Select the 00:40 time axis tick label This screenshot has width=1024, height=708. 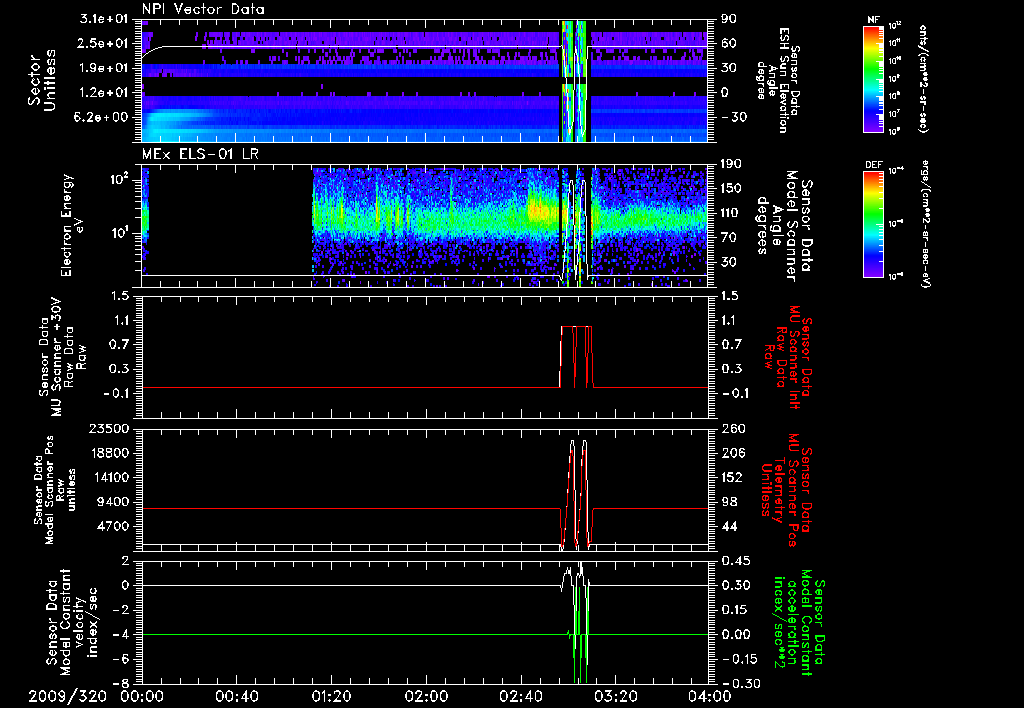point(237,697)
